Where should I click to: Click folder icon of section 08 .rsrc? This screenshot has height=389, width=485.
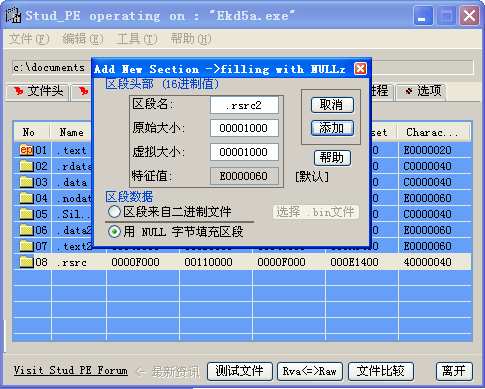[x=27, y=262]
